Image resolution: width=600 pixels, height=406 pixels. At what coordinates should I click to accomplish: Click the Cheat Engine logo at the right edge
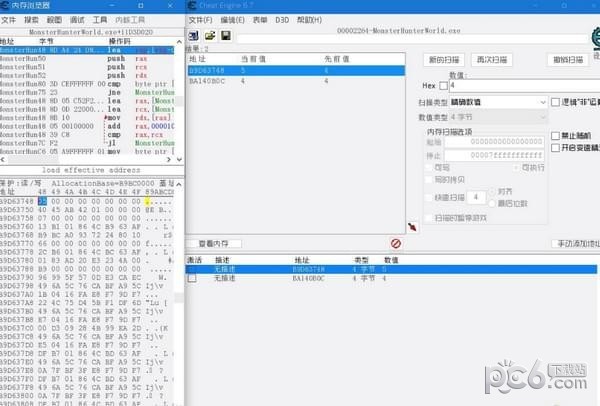596,38
